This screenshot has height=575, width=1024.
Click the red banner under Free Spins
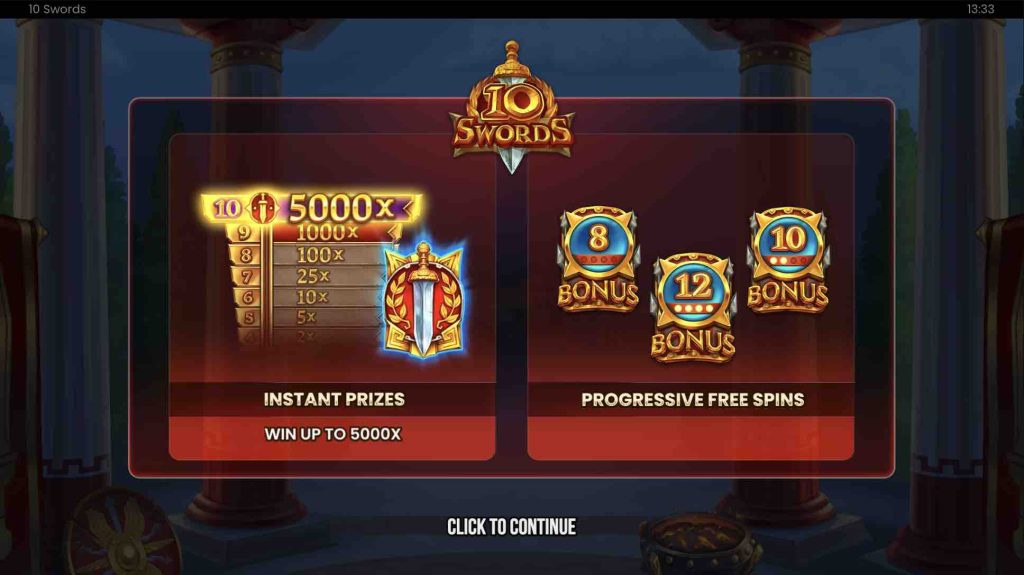click(690, 438)
